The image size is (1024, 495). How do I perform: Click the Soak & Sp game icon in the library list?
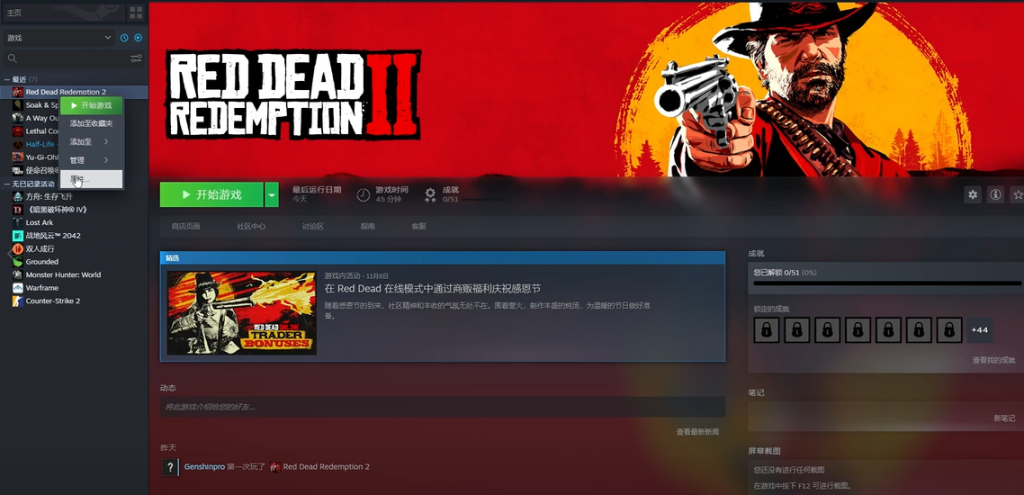coord(18,105)
